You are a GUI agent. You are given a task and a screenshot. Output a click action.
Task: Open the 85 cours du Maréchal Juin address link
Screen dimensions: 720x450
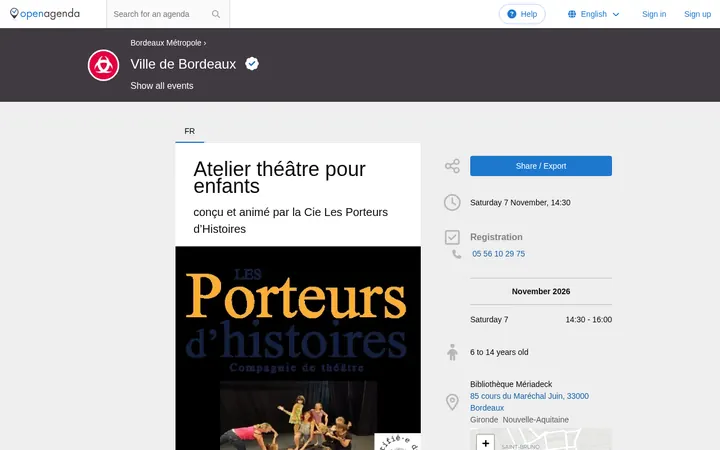pos(529,402)
